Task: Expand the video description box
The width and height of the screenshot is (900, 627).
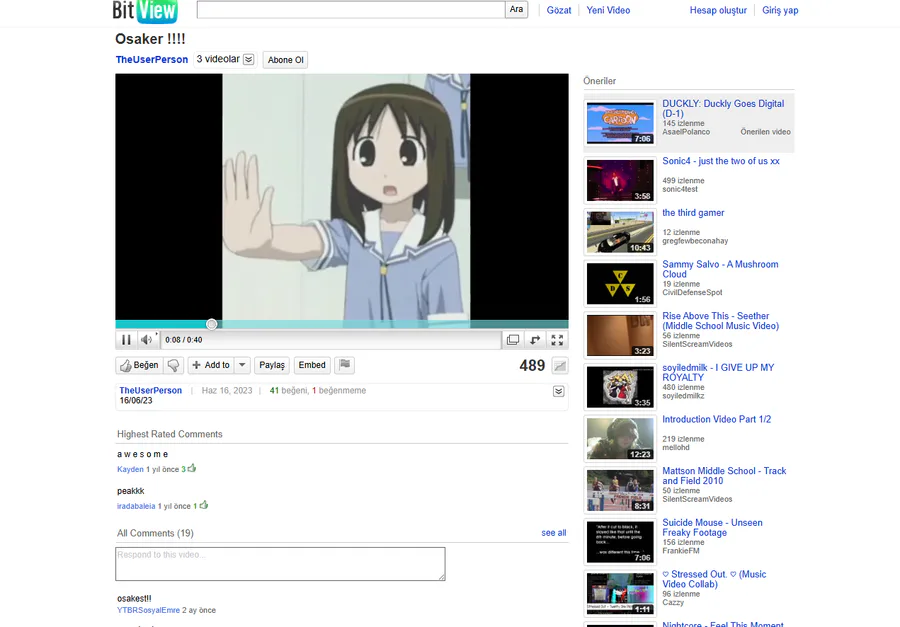Action: (558, 391)
